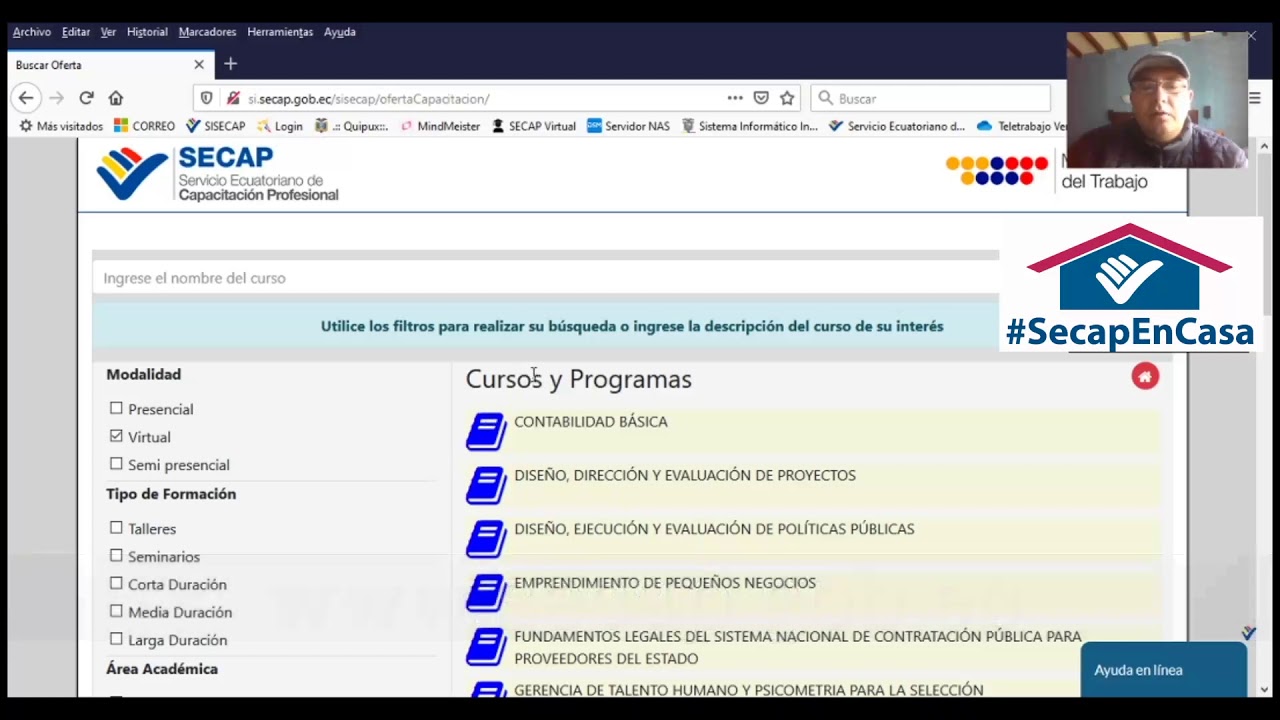This screenshot has height=720, width=1280.
Task: Click the book icon for EMPRENDIMIENTO DE PEQUEÑOS NEGOCIOS
Action: [487, 593]
